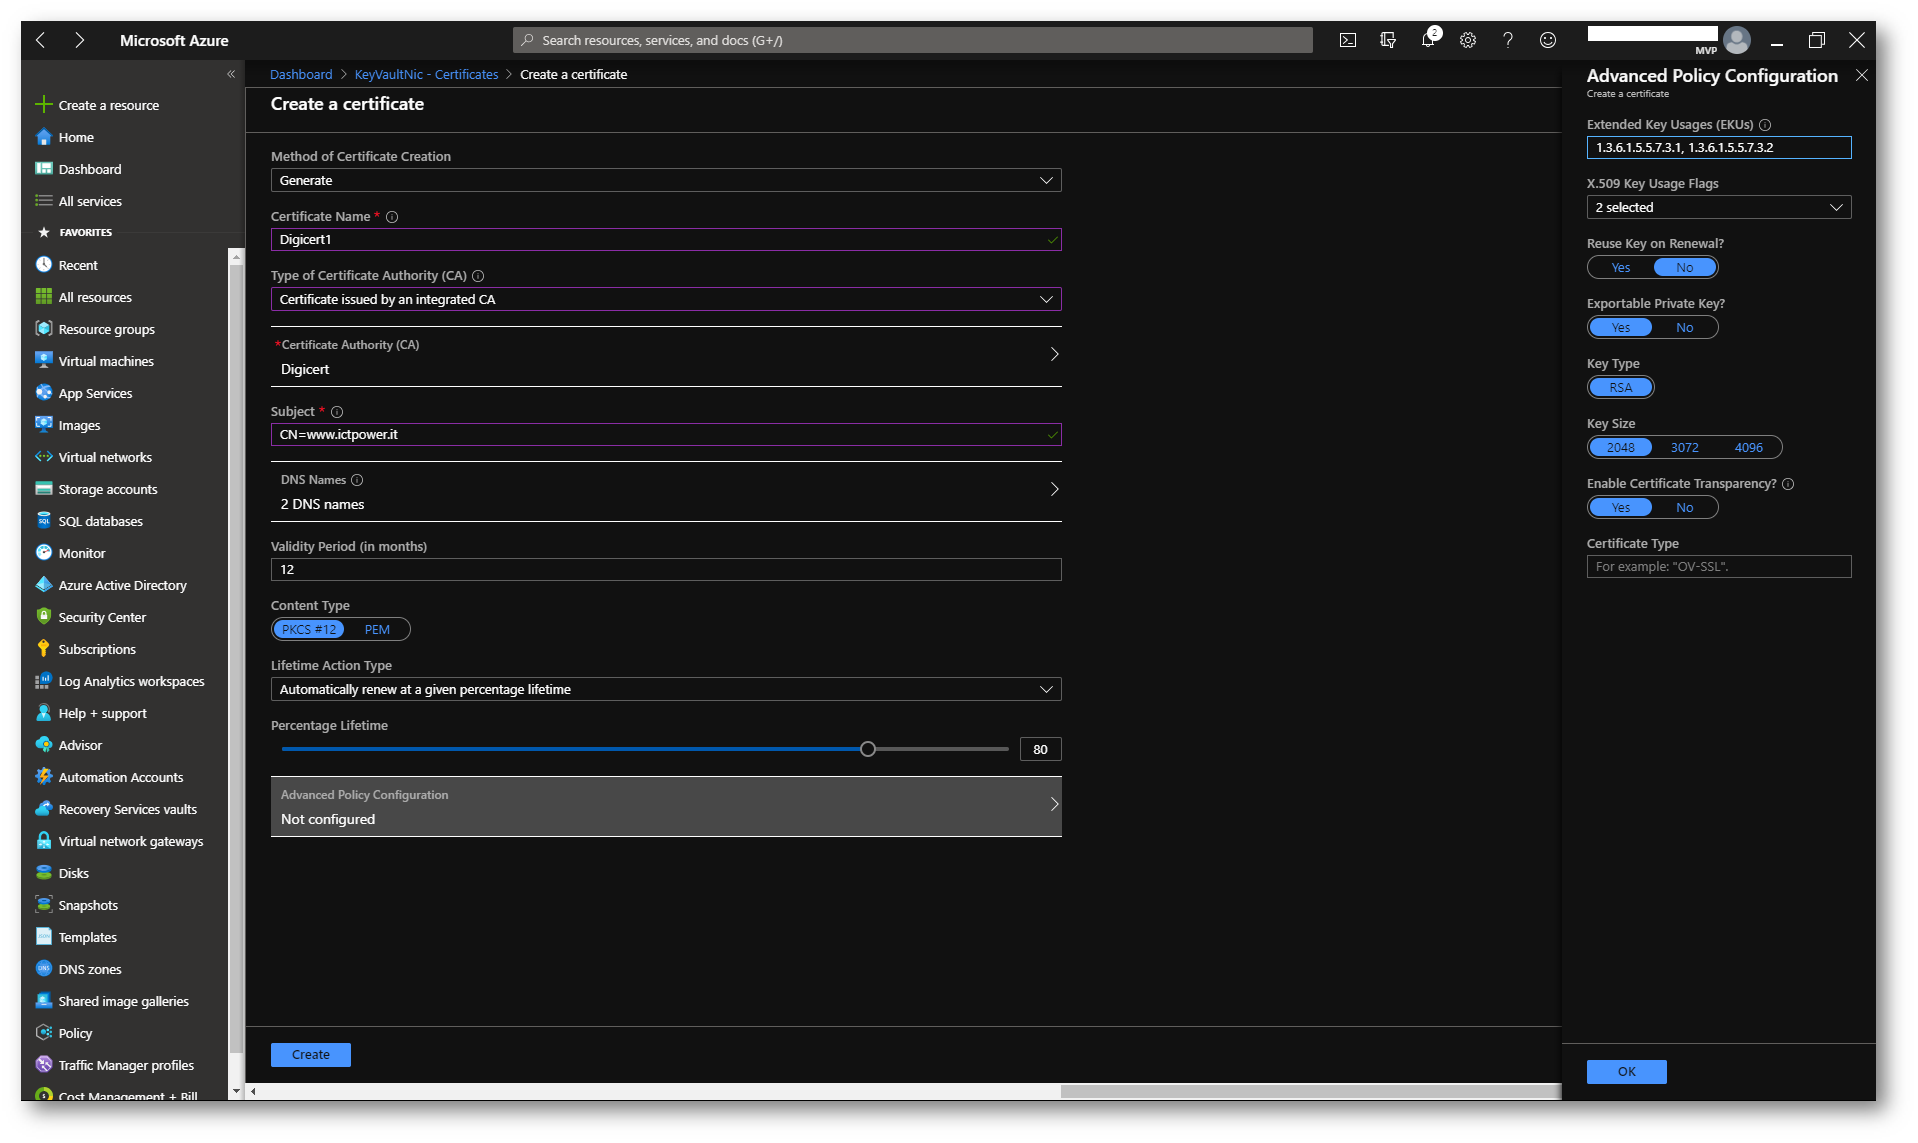Viewport: 1918px width, 1143px height.
Task: Close the Advanced Policy Configuration panel
Action: [1862, 75]
